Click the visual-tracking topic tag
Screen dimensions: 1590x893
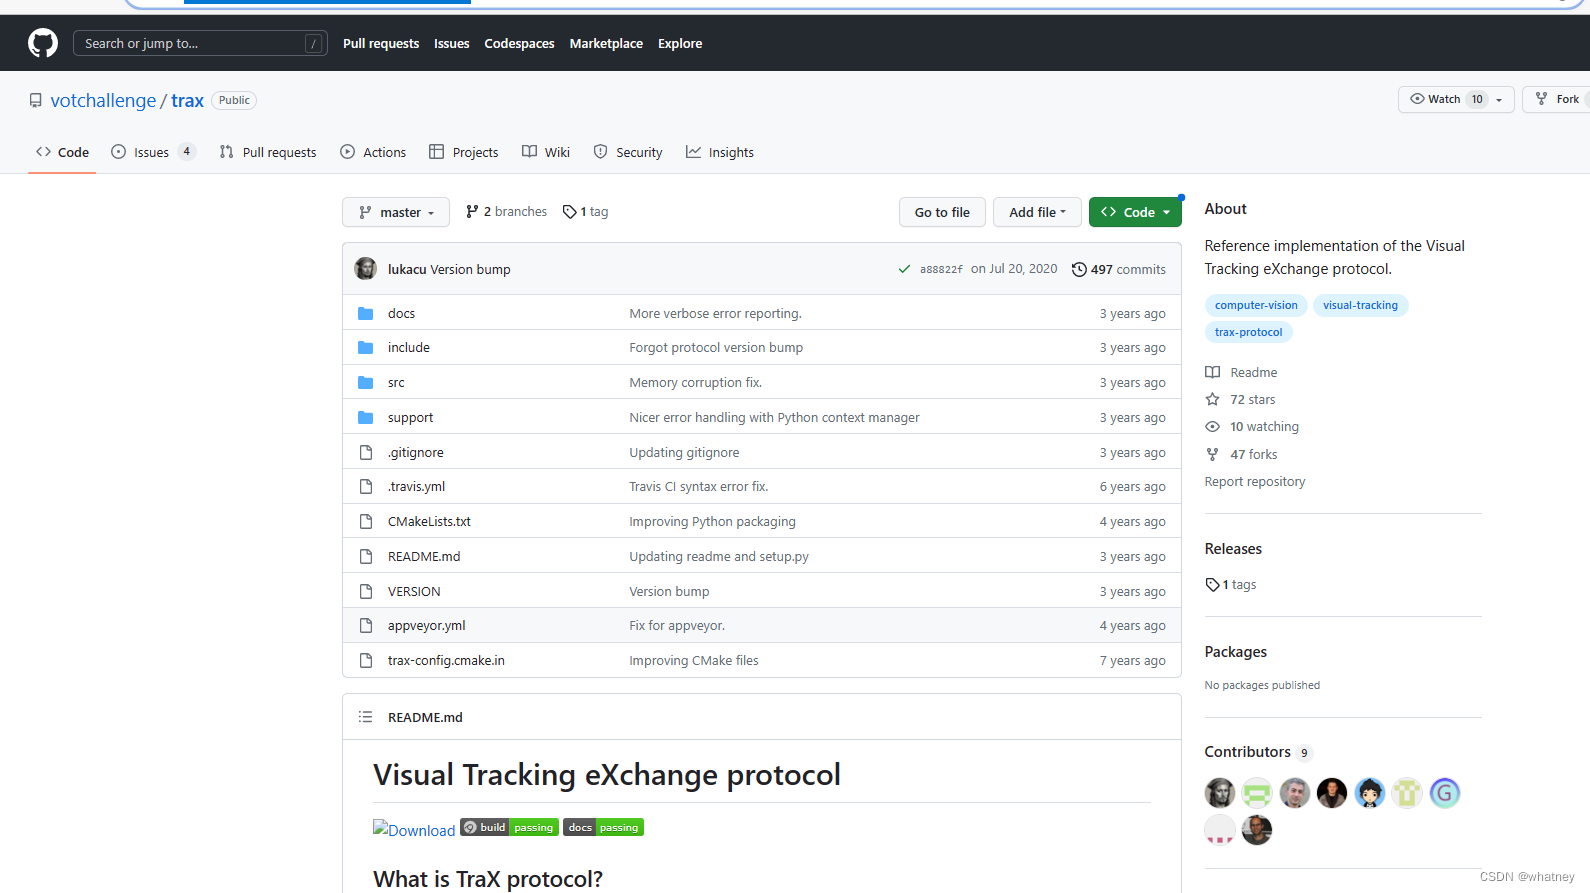(x=1360, y=305)
